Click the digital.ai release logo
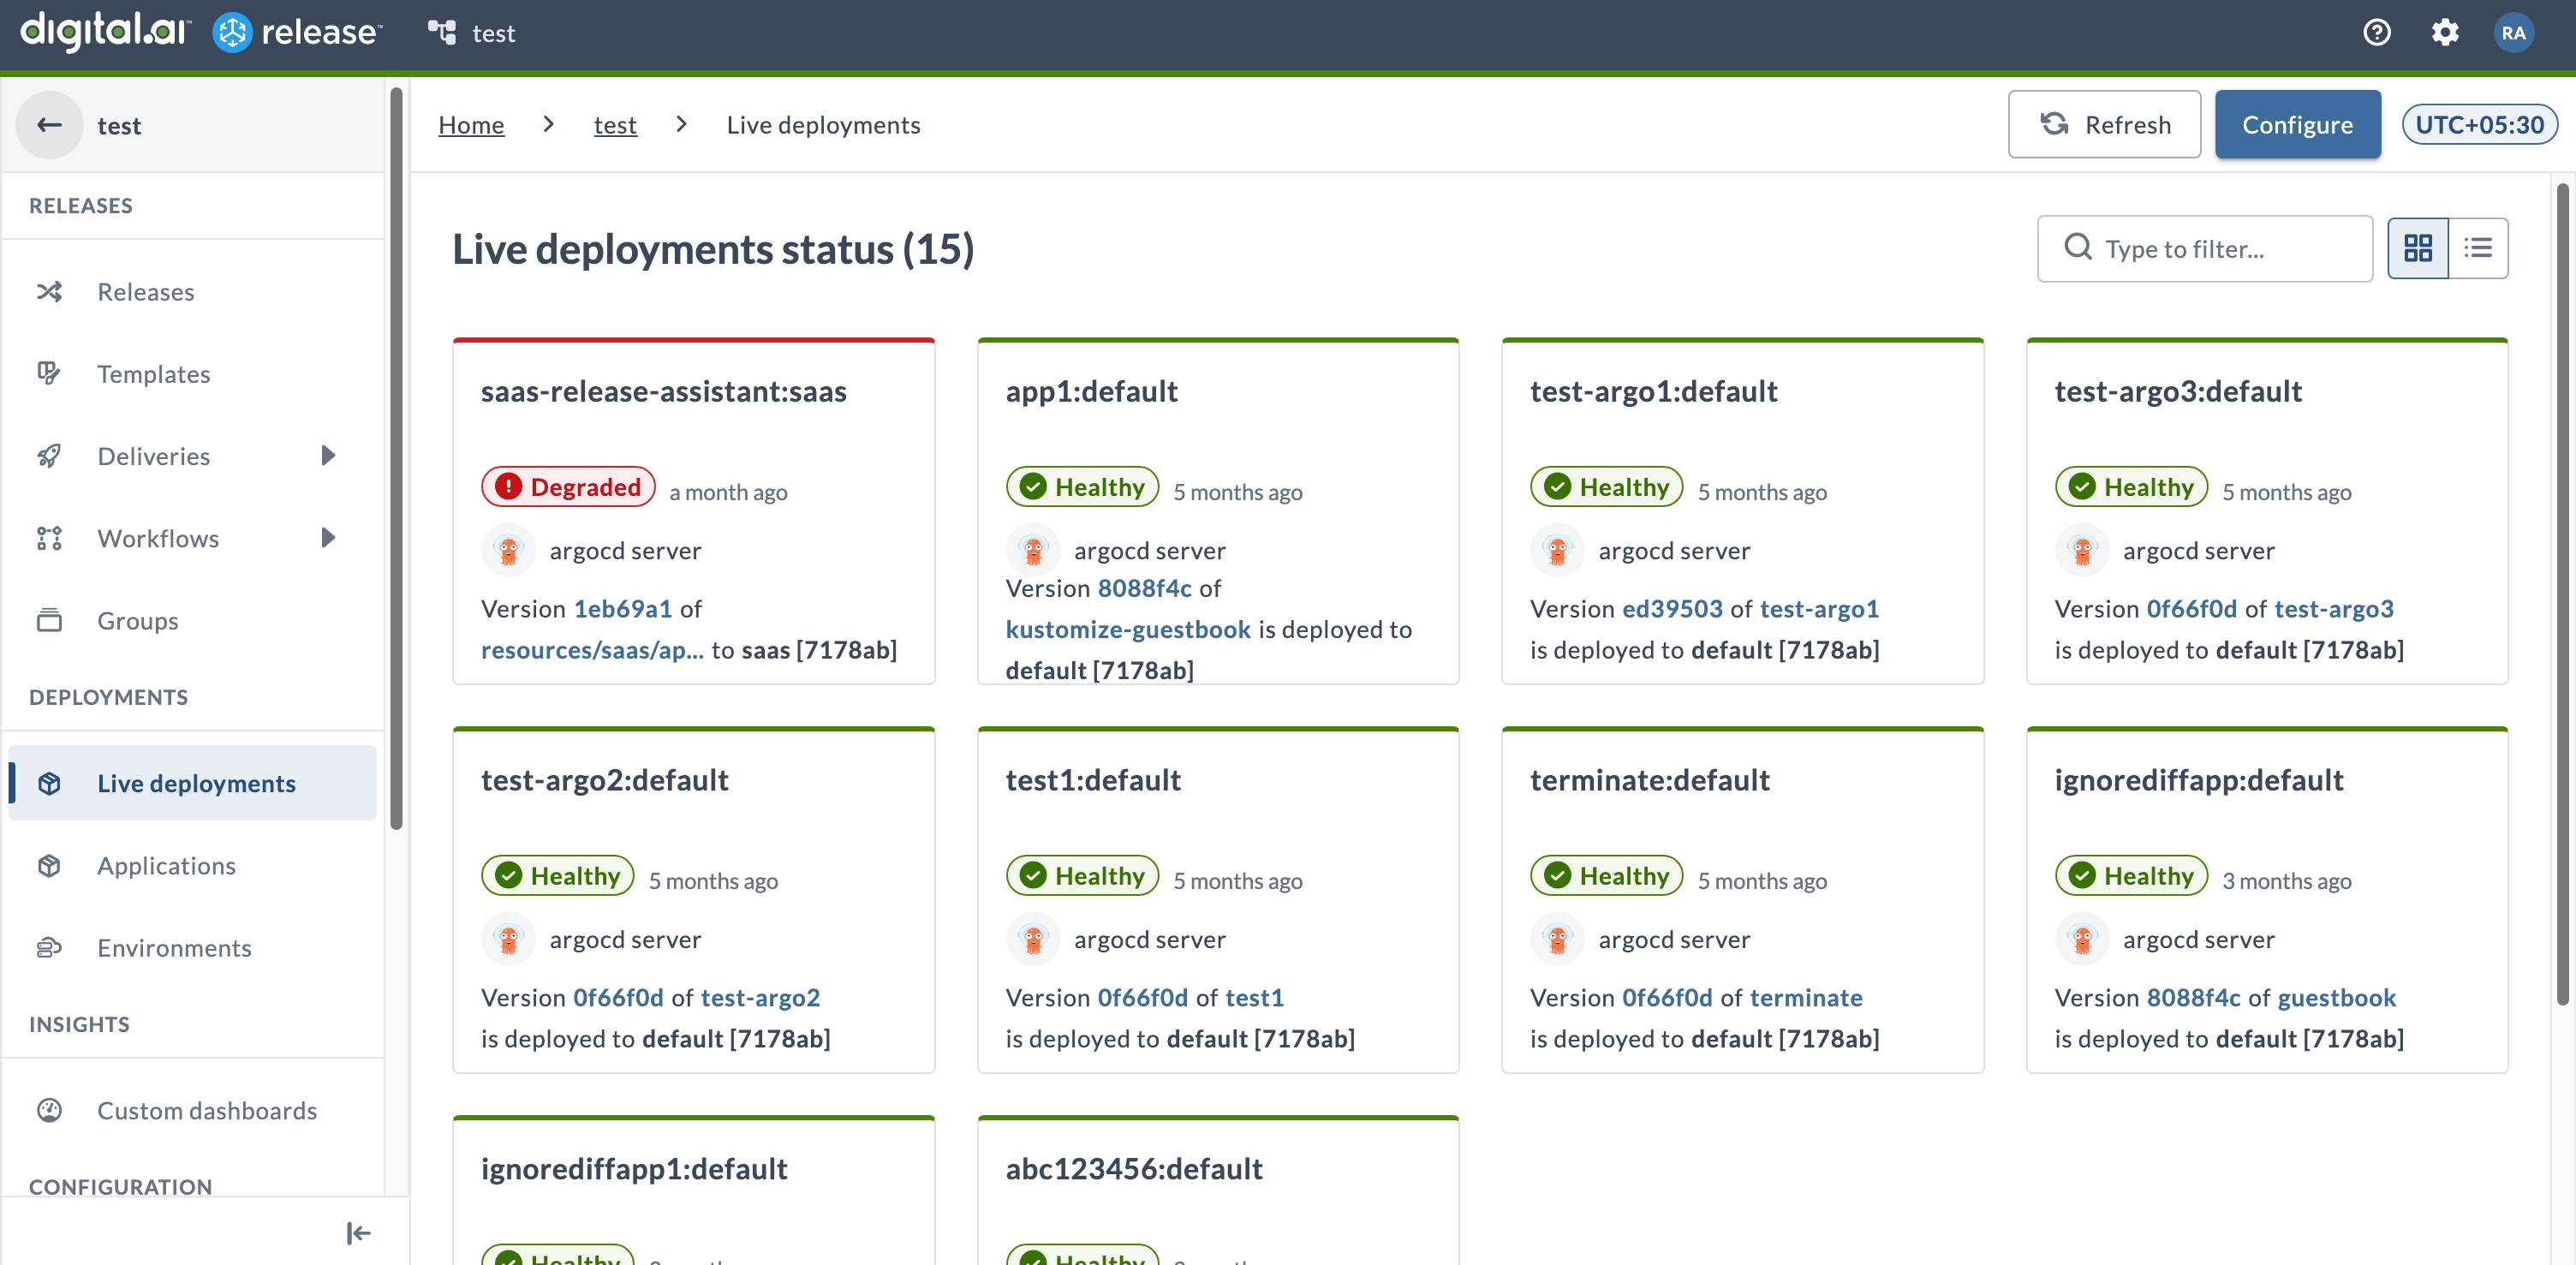Screen dimensions: 2576x1265 point(201,32)
